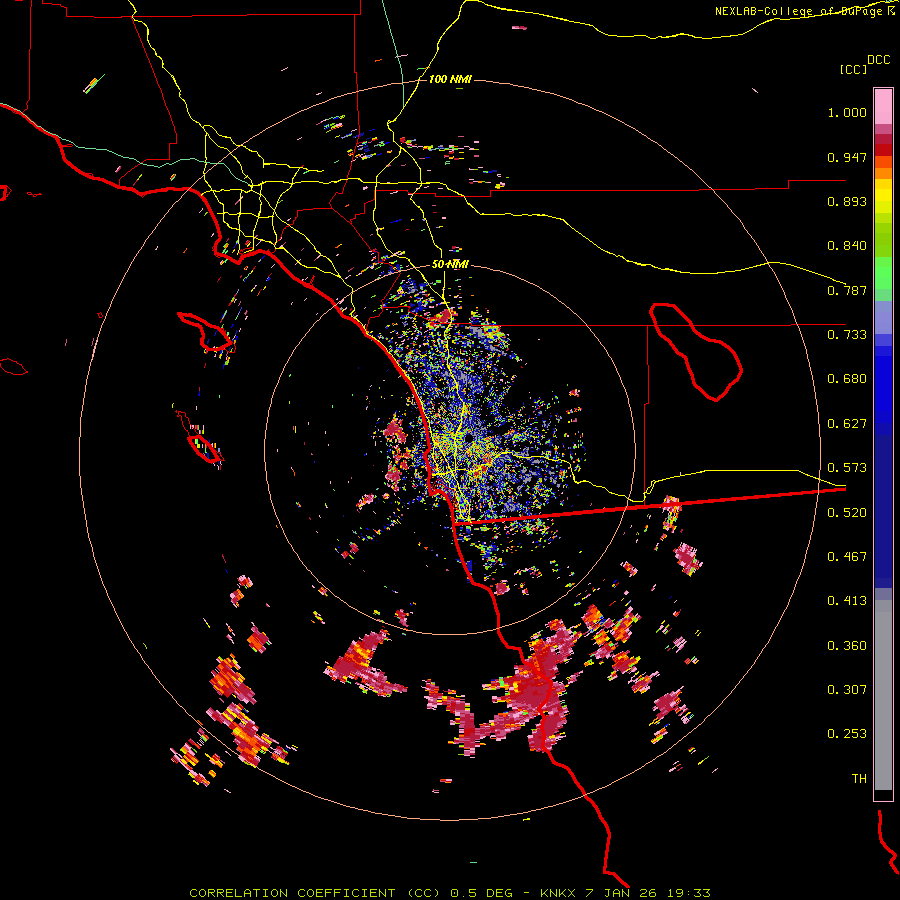Click the [CC] legend unit label
This screenshot has height=900, width=900.
(x=853, y=69)
